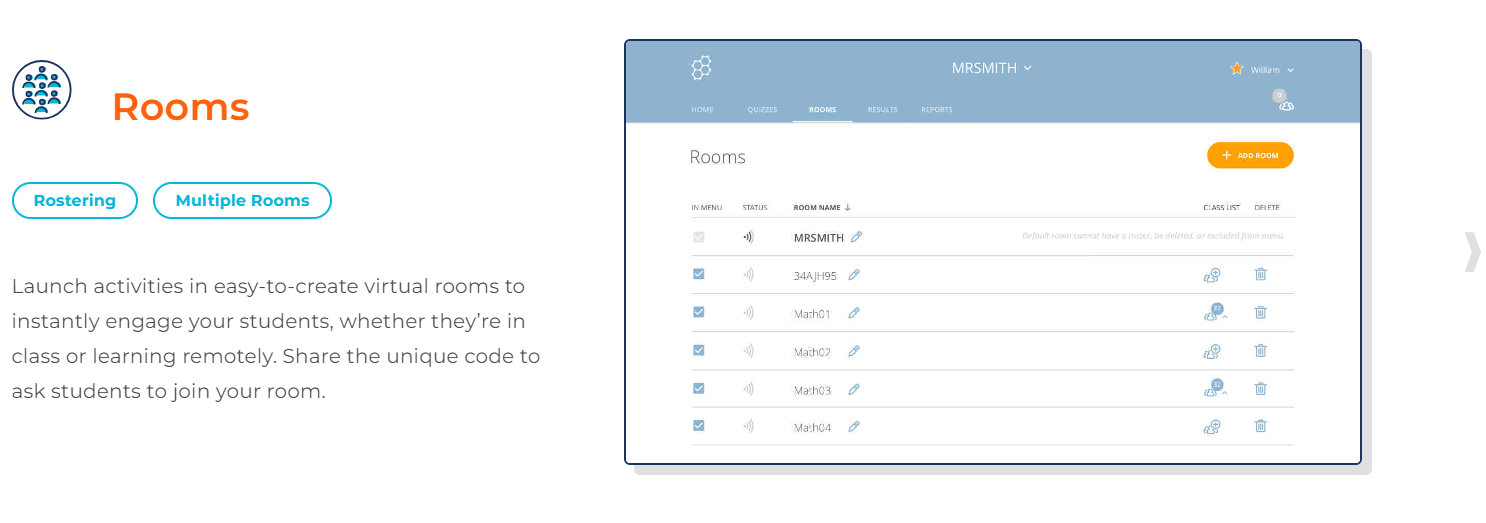This screenshot has width=1486, height=523.
Task: Open the class list roster for Math01
Action: point(1215,312)
